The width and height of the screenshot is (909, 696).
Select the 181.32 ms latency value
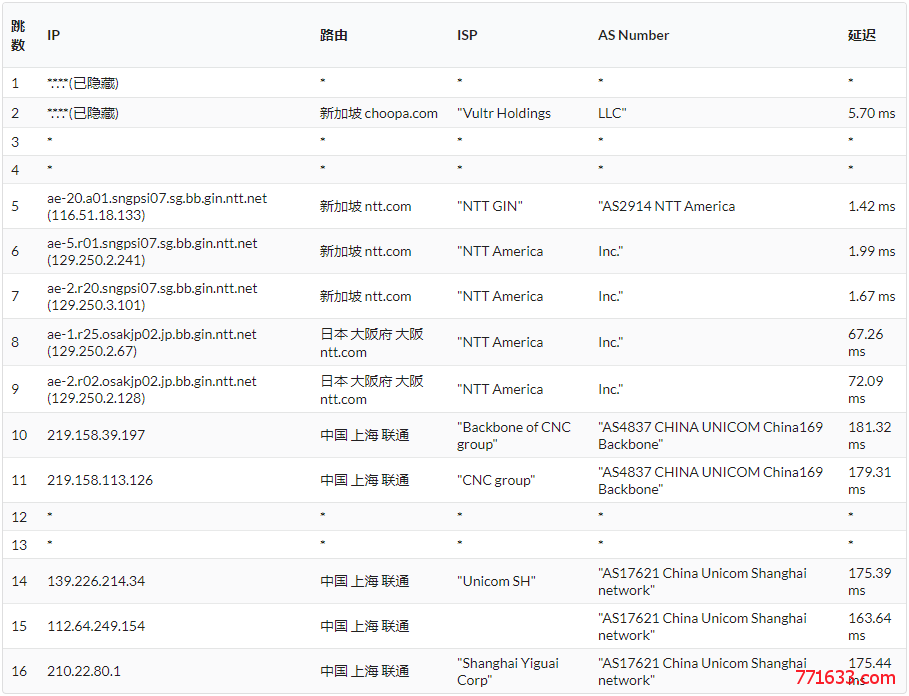(870, 435)
